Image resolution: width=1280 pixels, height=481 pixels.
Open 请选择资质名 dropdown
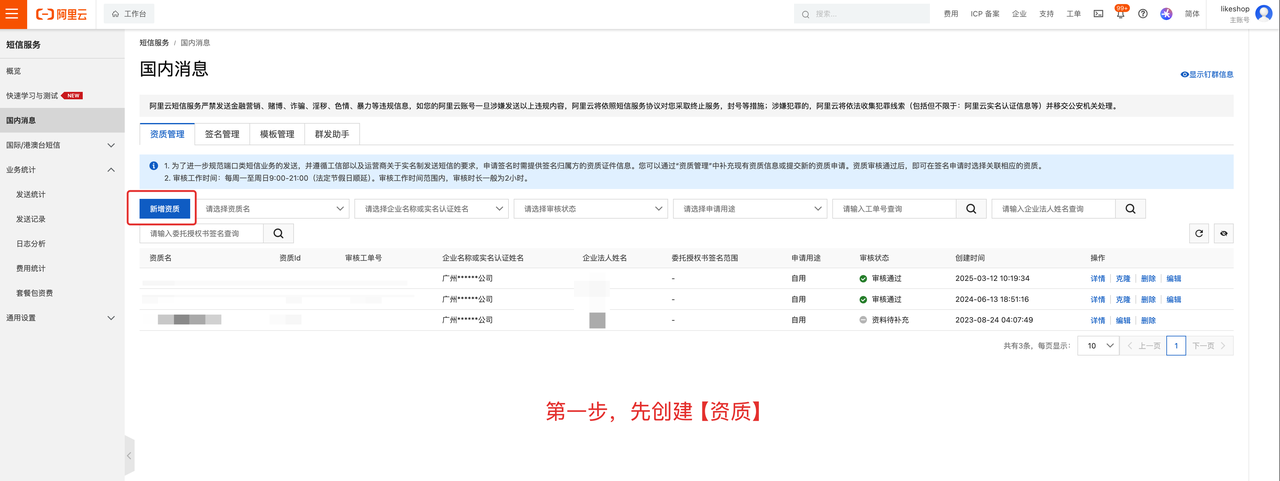(272, 208)
